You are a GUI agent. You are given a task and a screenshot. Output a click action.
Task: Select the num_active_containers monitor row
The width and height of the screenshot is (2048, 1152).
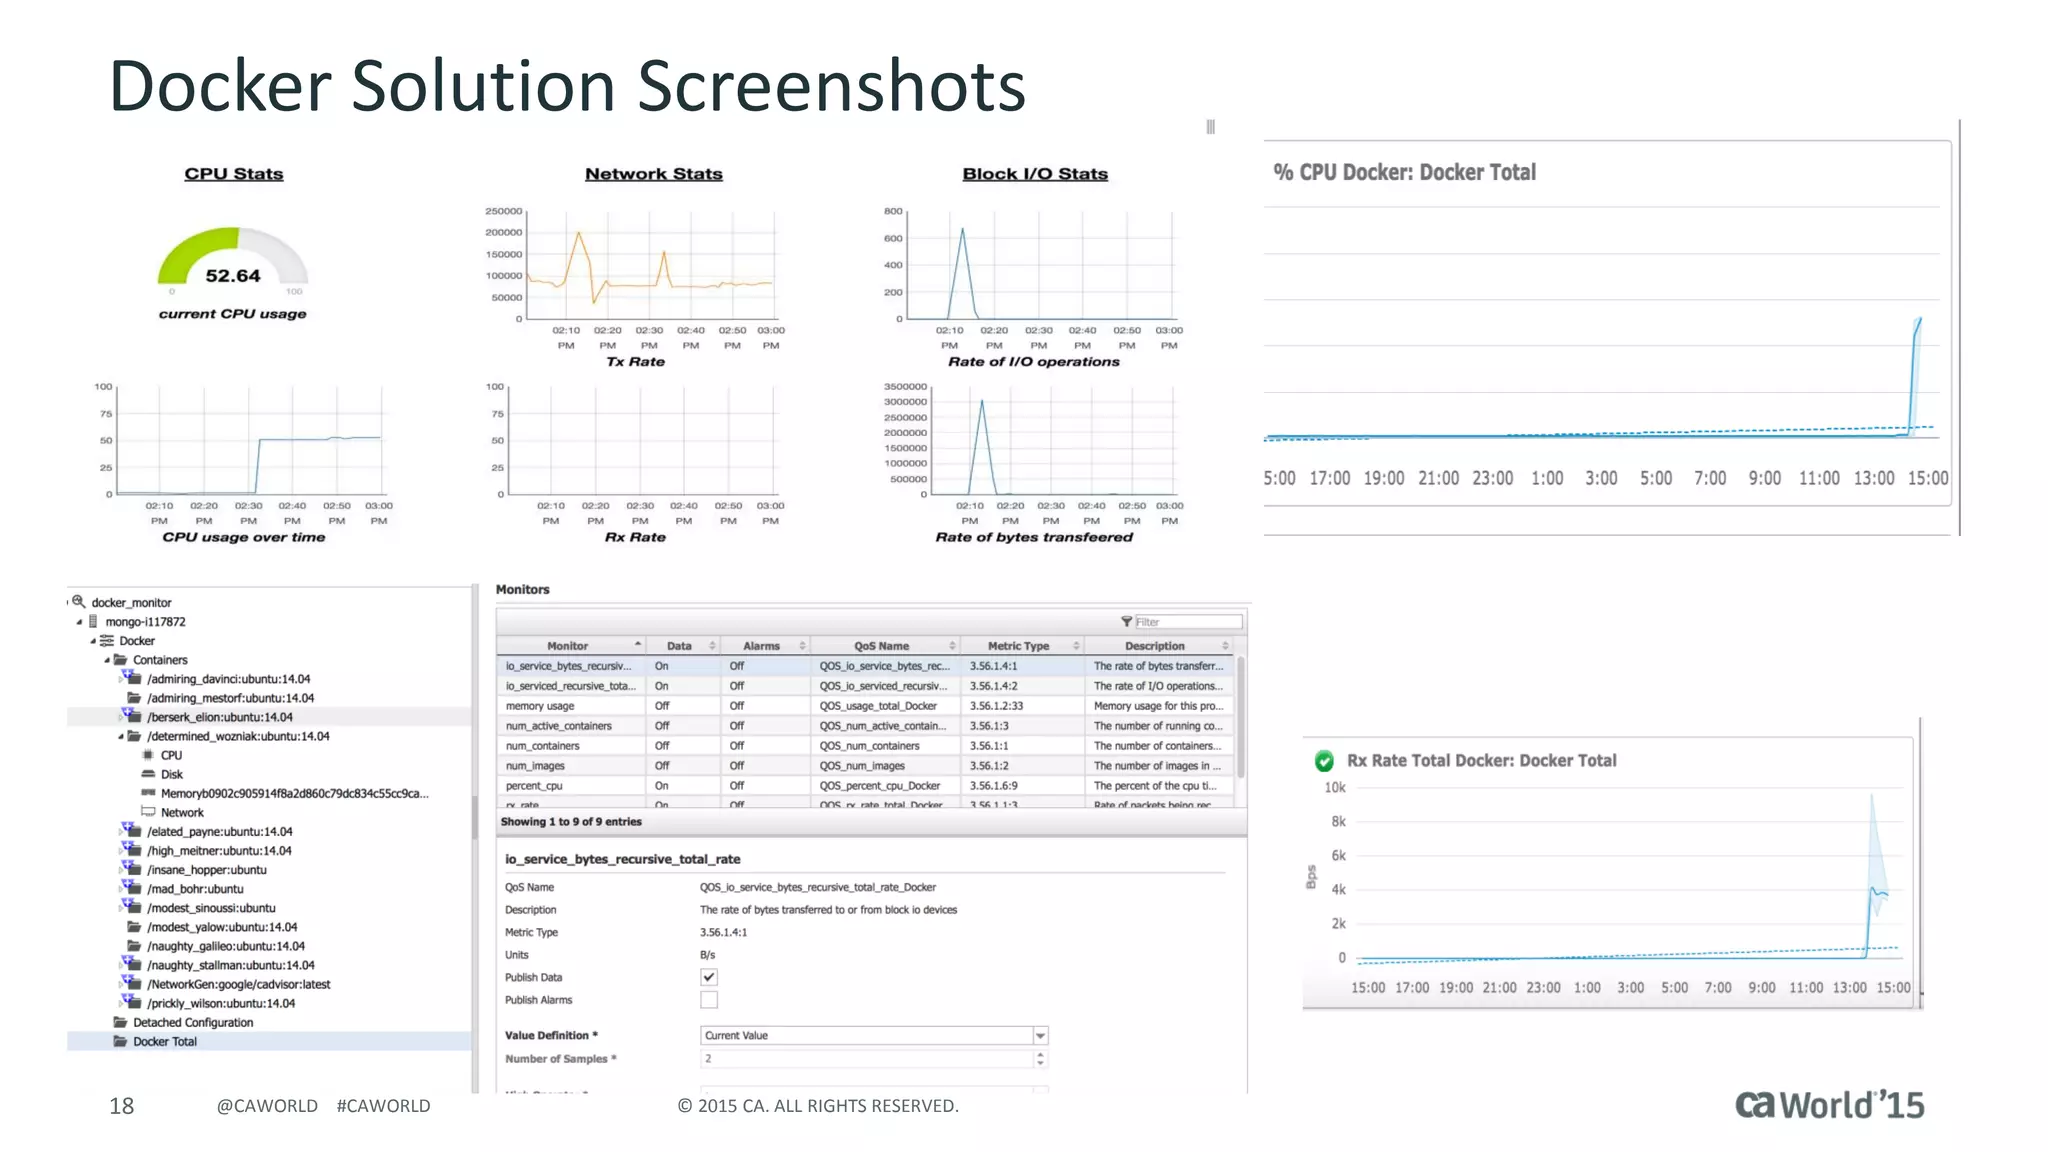(866, 726)
